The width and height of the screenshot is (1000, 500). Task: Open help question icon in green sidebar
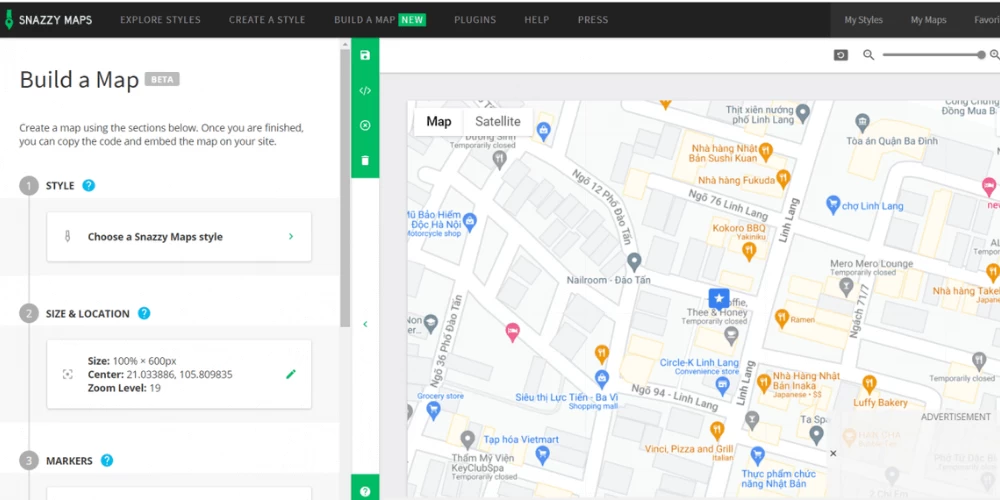pos(365,491)
